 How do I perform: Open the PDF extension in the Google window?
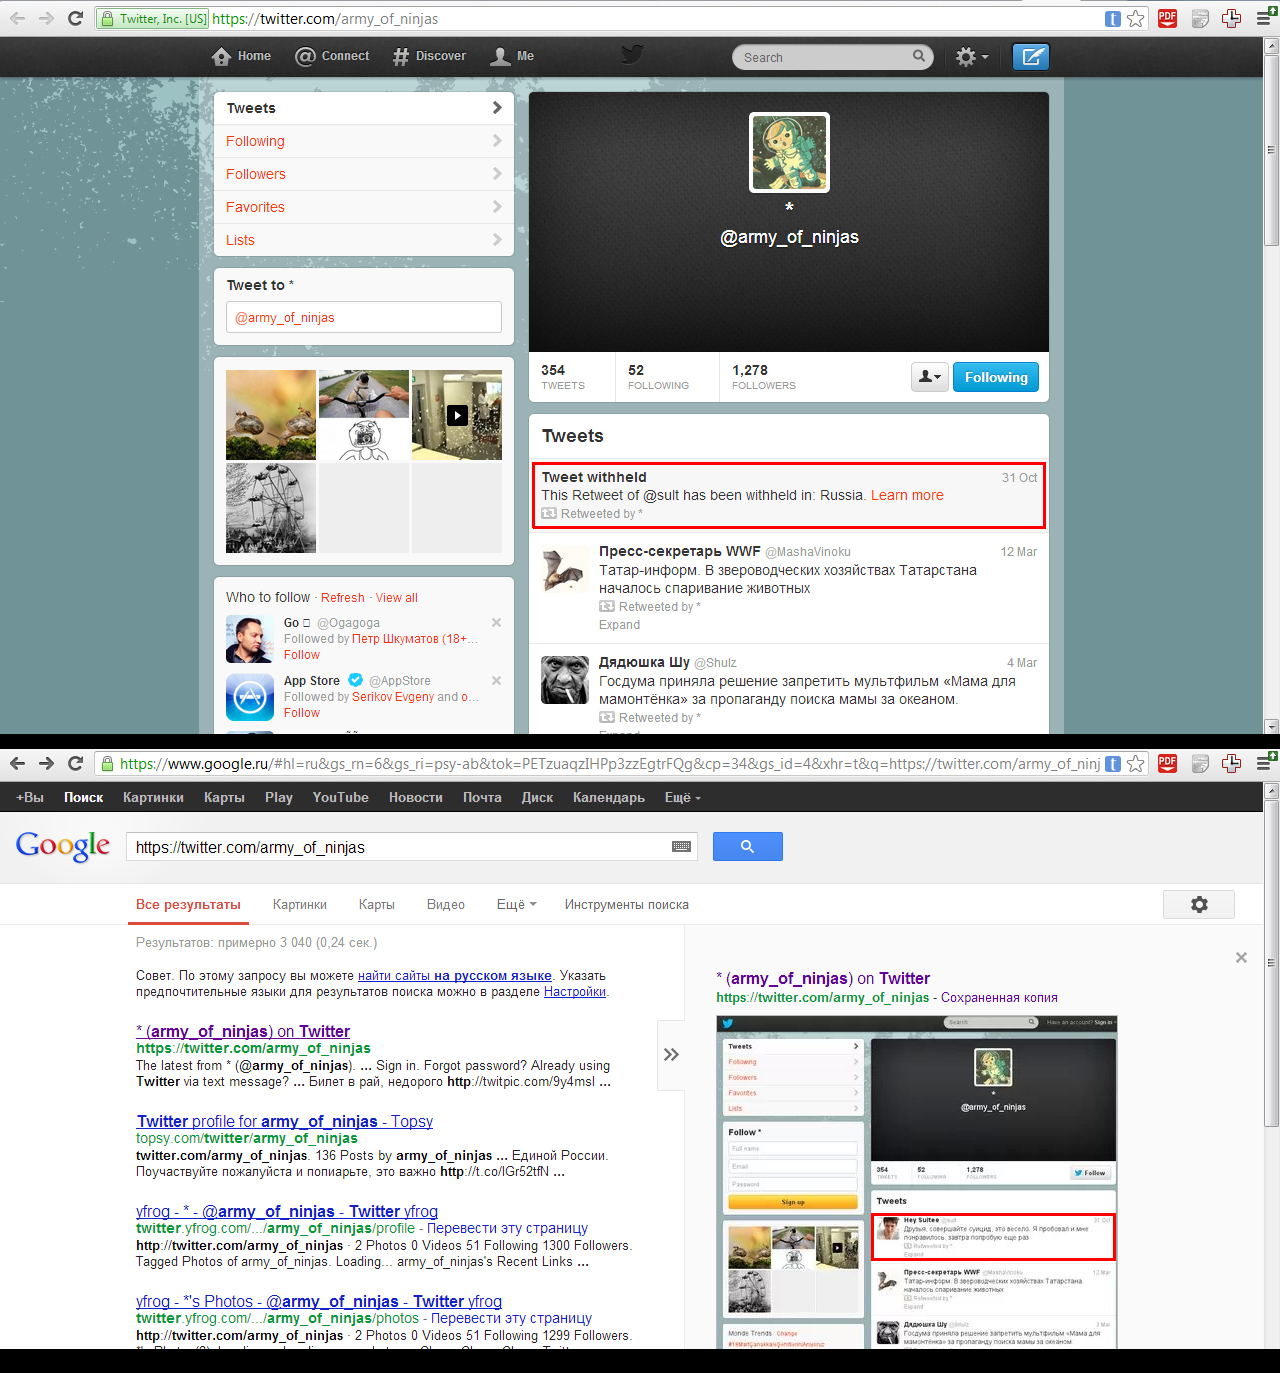(1167, 763)
